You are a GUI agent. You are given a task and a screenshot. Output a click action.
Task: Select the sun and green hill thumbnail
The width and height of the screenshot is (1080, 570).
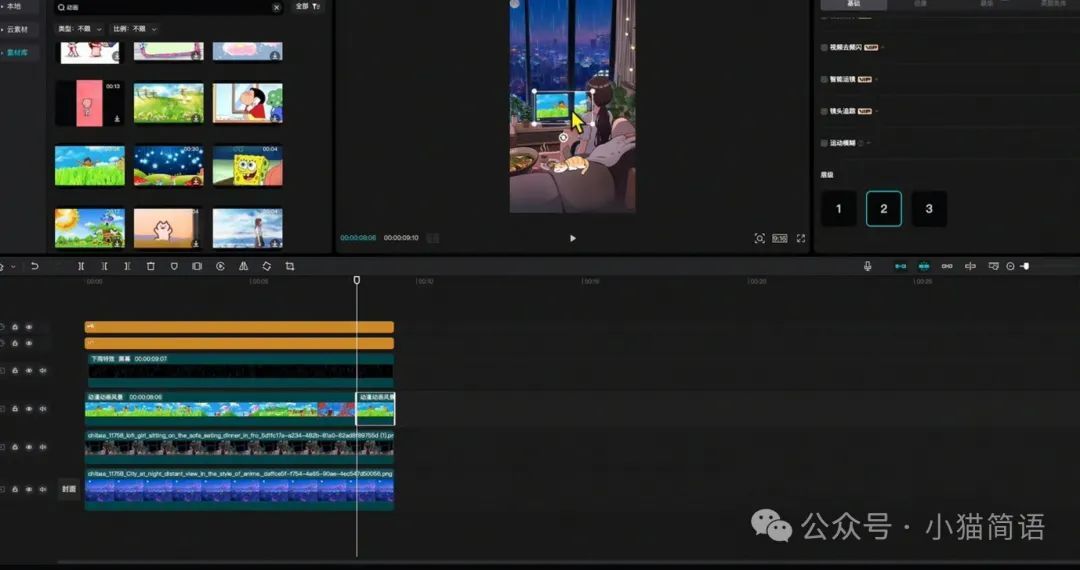pyautogui.click(x=90, y=229)
